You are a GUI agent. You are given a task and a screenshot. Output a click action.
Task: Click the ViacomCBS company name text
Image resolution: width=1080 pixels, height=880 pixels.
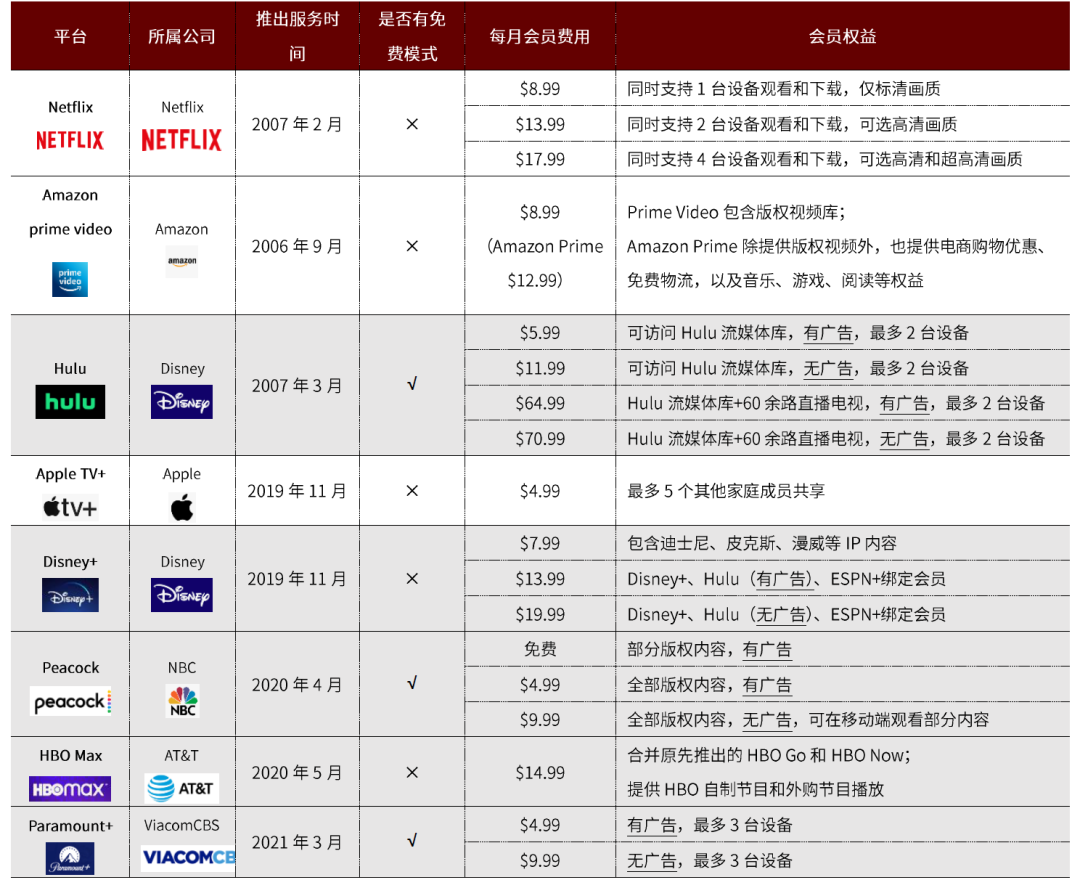[x=182, y=826]
